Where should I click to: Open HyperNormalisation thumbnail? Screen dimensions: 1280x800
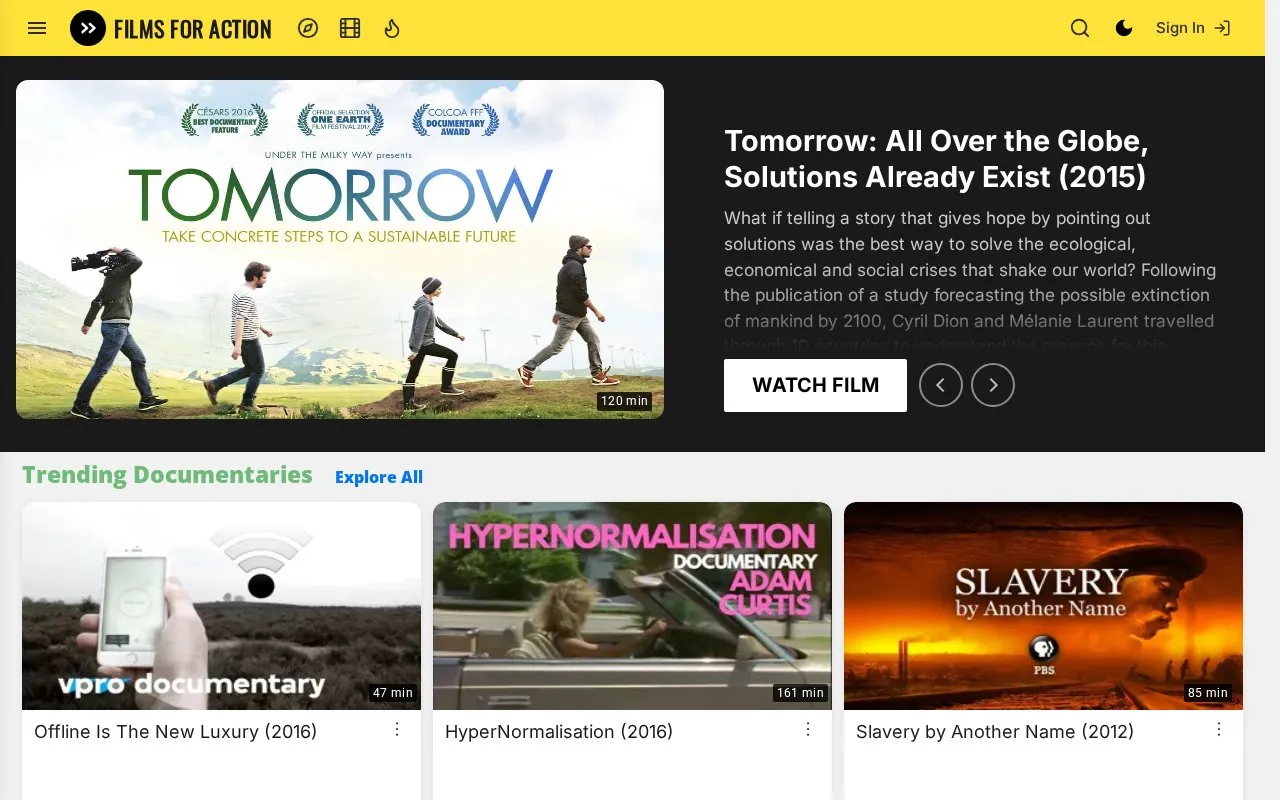632,606
